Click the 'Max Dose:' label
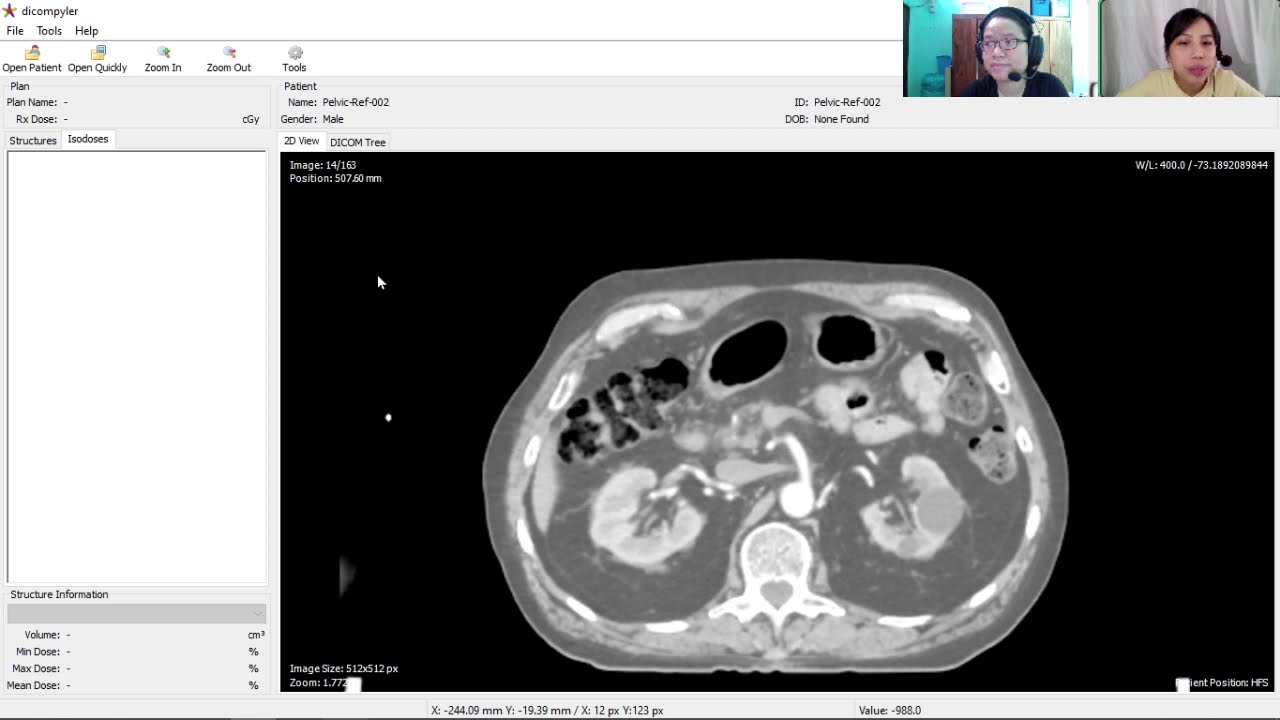The height and width of the screenshot is (720, 1280). 36,669
